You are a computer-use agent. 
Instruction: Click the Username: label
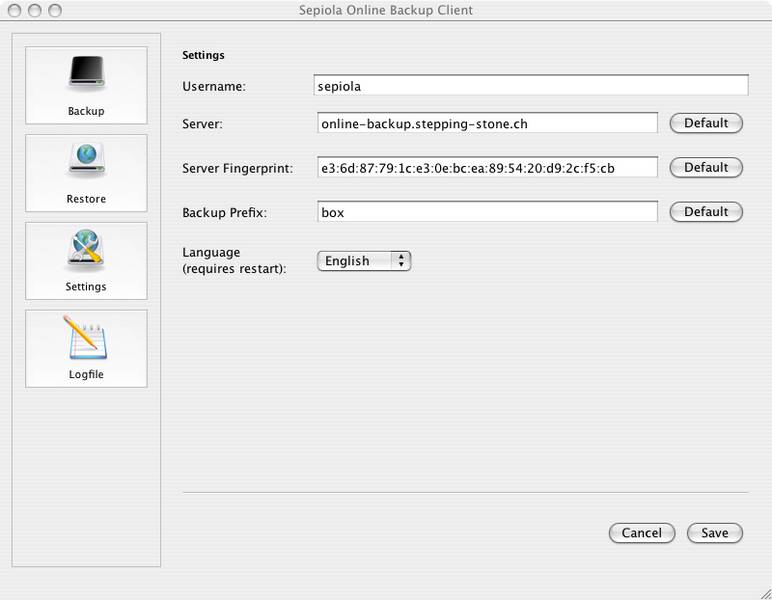tap(214, 87)
